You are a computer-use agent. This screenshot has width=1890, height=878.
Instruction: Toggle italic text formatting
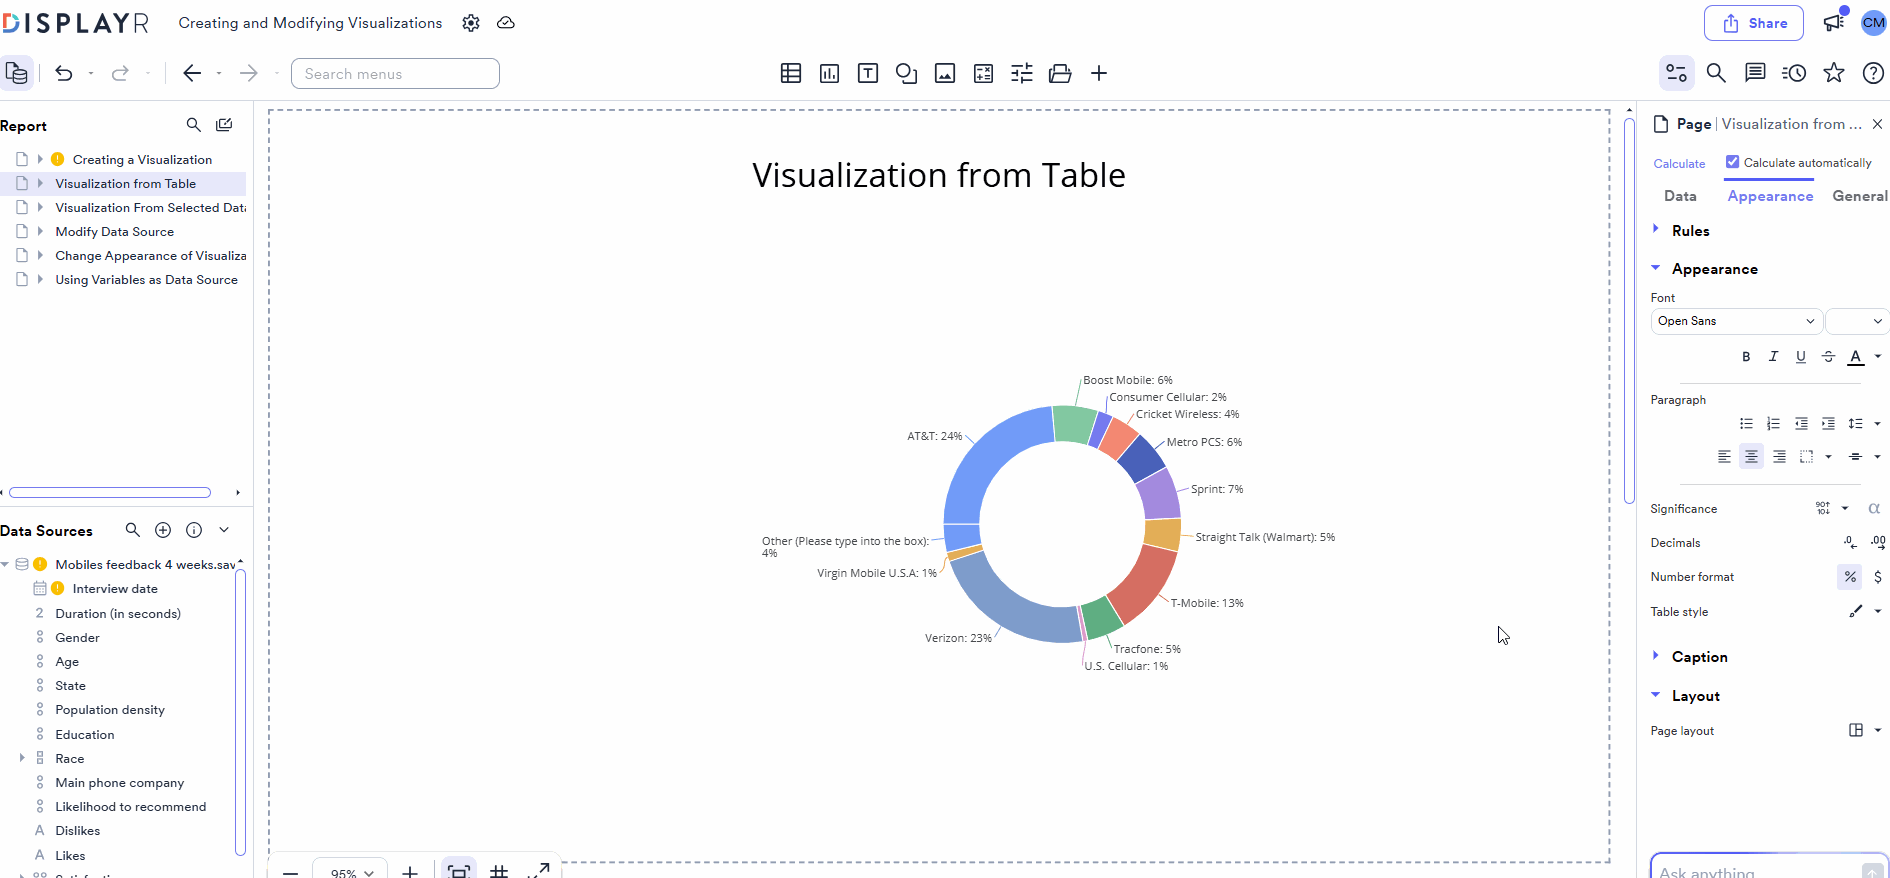1774,357
